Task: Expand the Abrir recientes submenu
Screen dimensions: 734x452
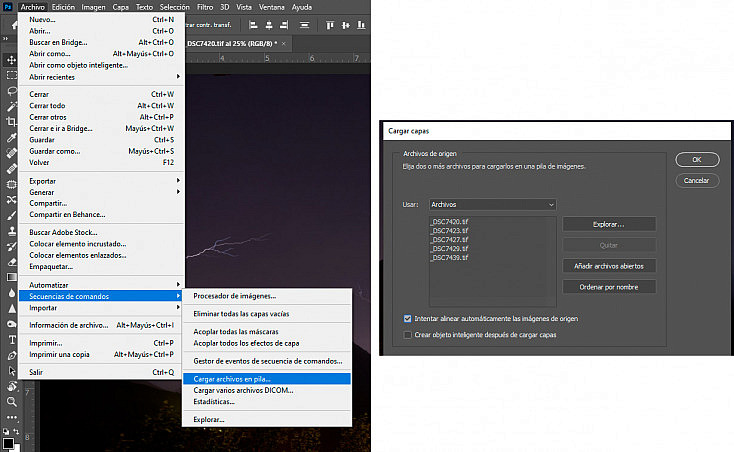Action: 101,77
